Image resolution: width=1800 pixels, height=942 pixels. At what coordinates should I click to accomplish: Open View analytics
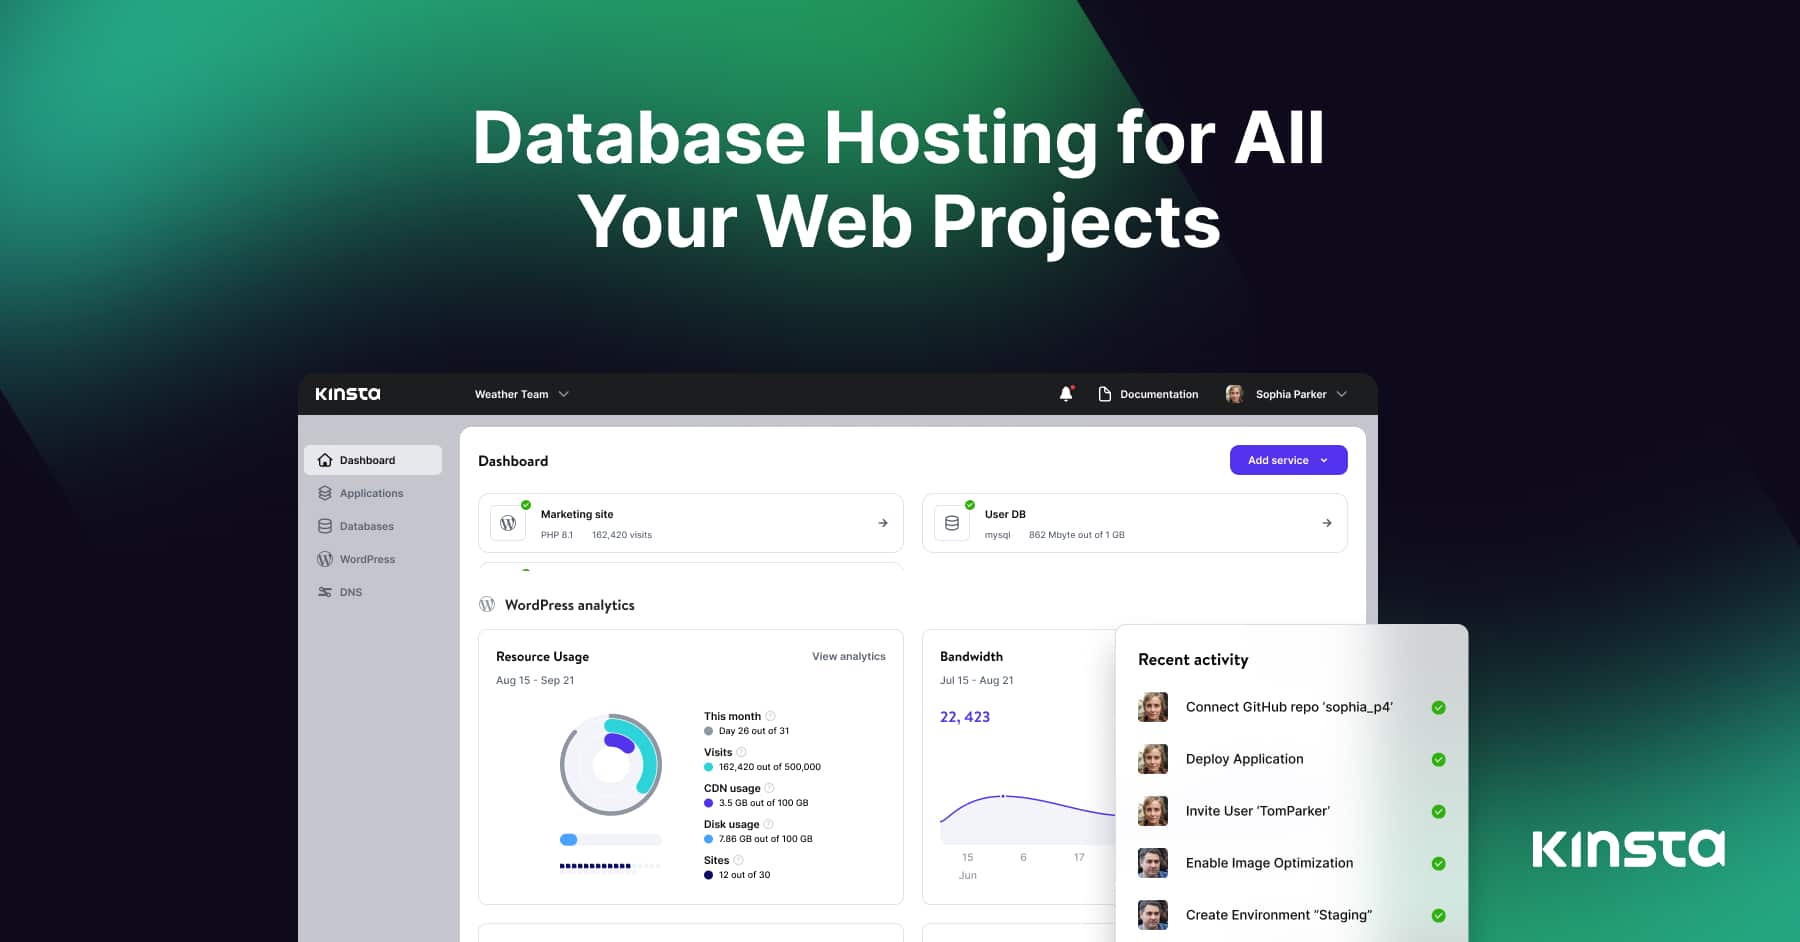coord(848,656)
